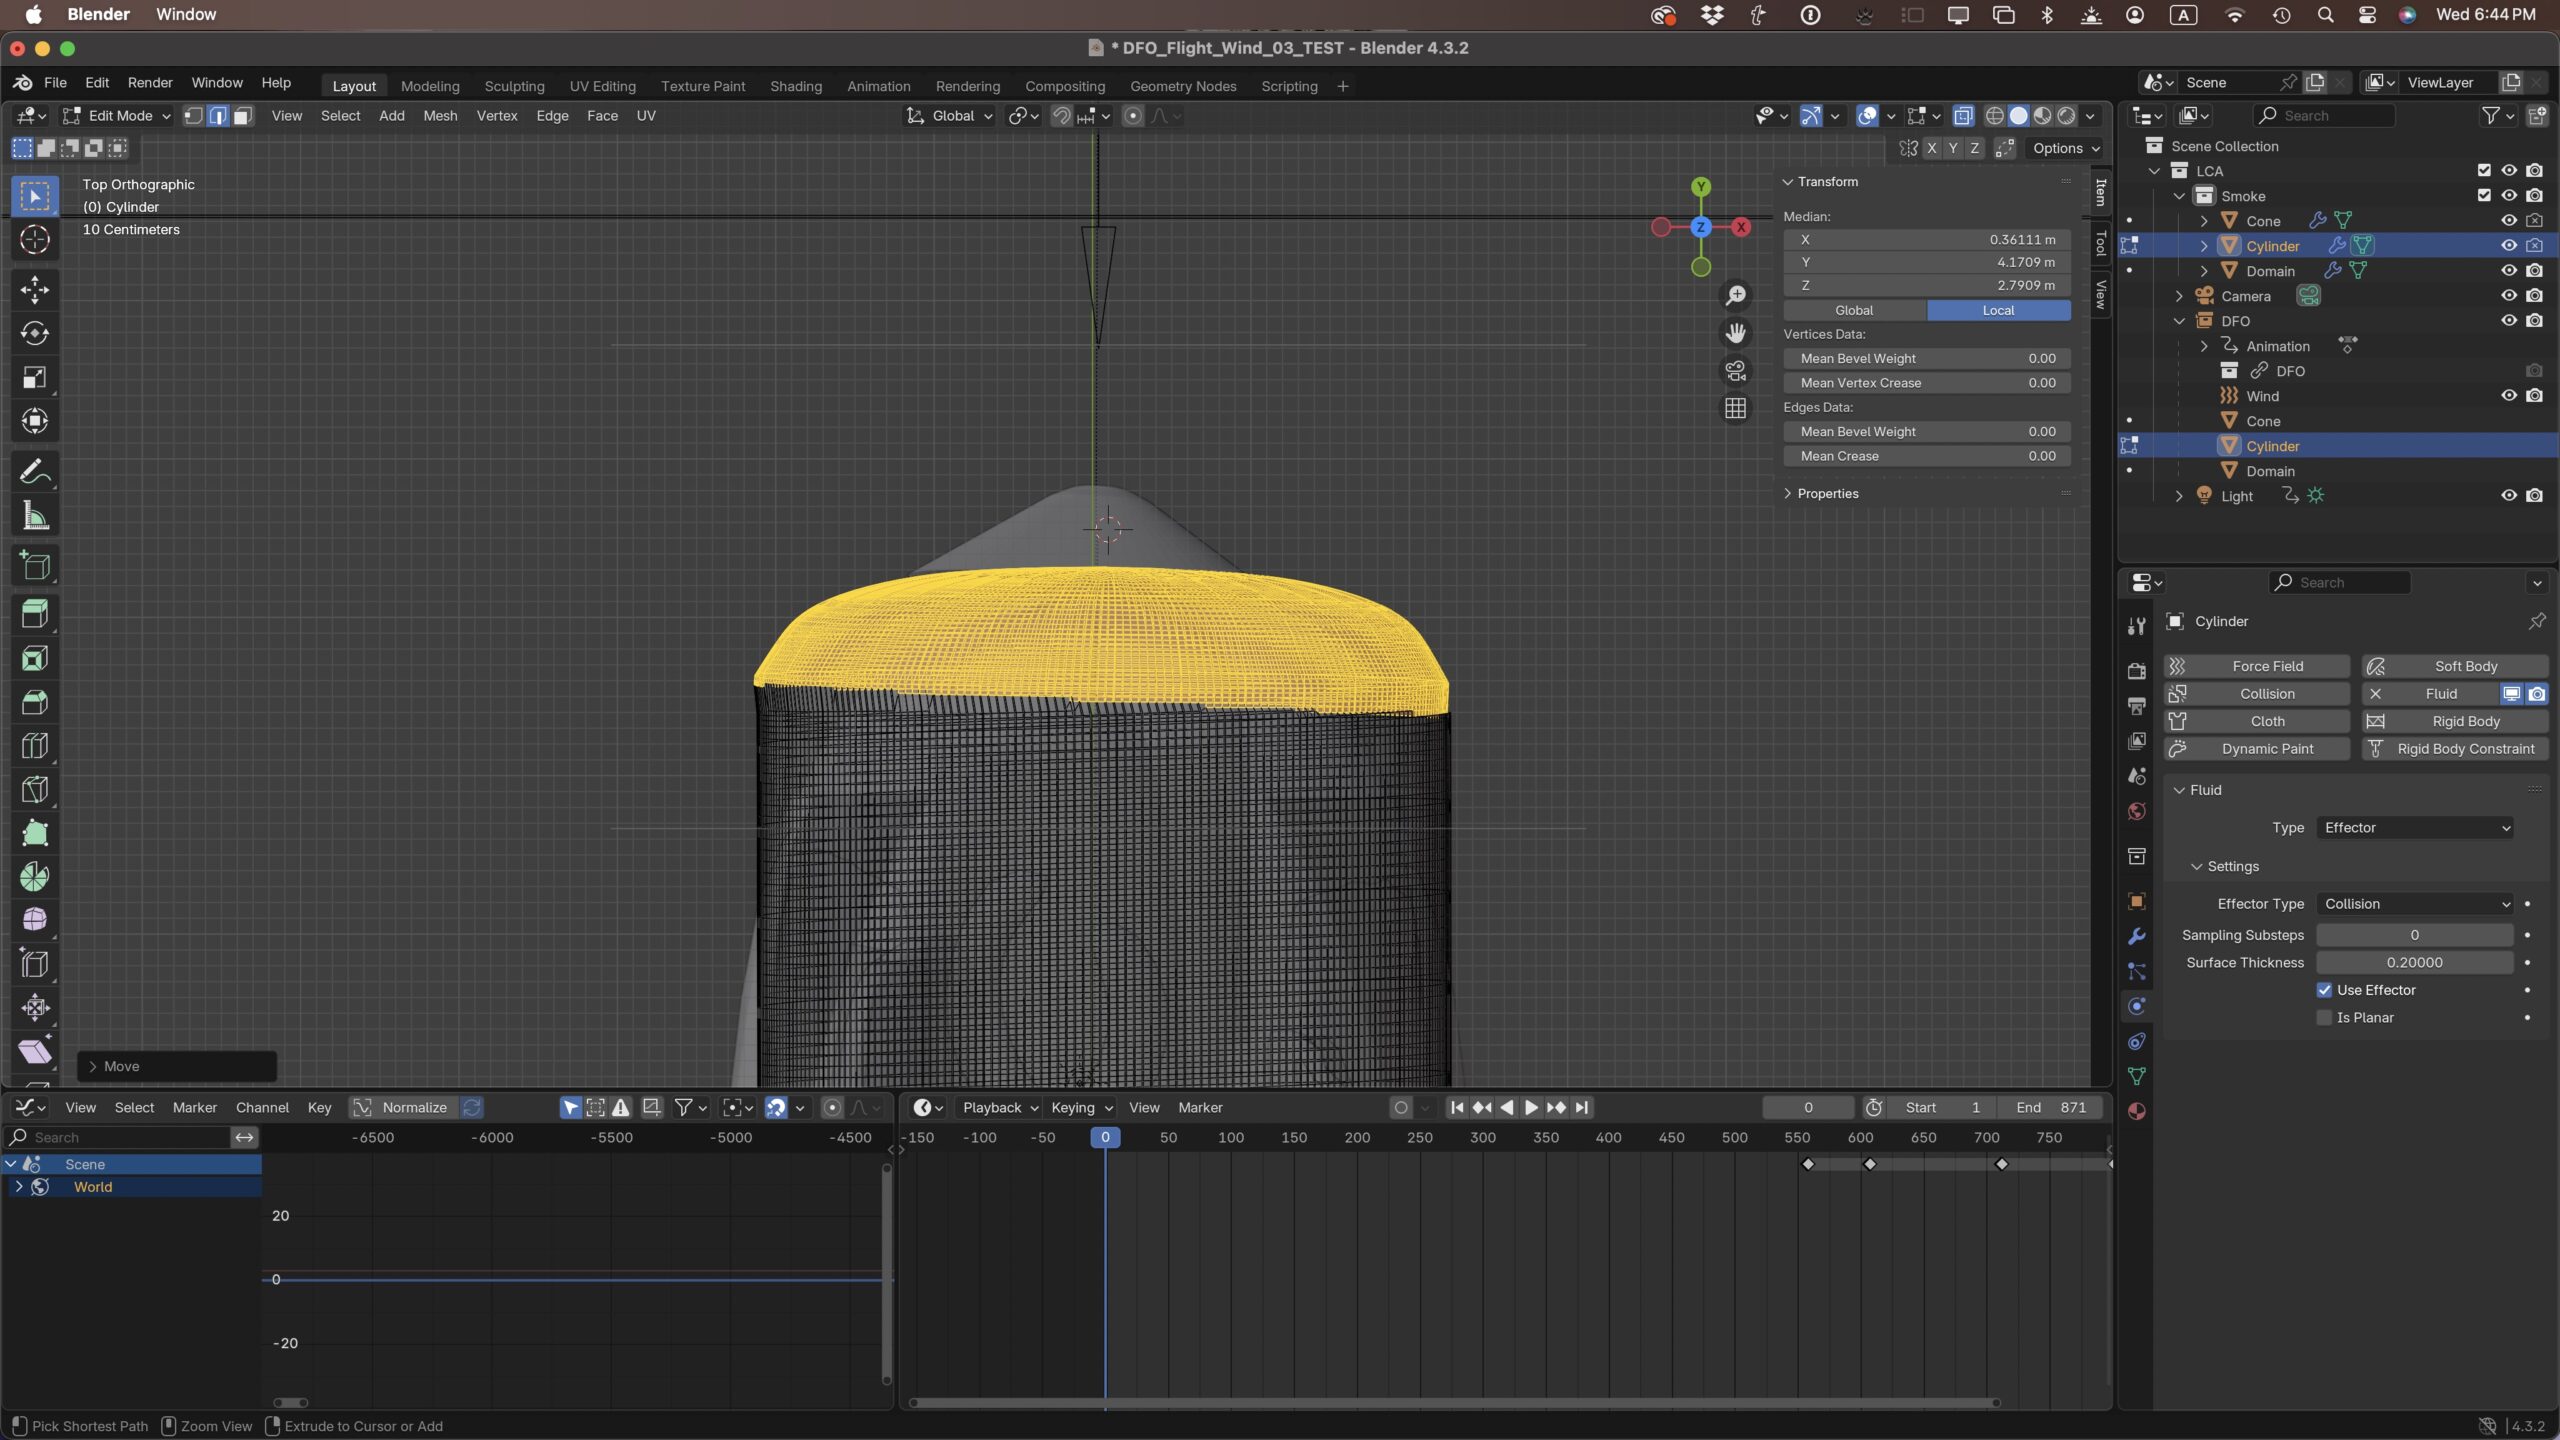Hide the Cone object in the outliner
This screenshot has height=1440, width=2560.
pos(2509,220)
